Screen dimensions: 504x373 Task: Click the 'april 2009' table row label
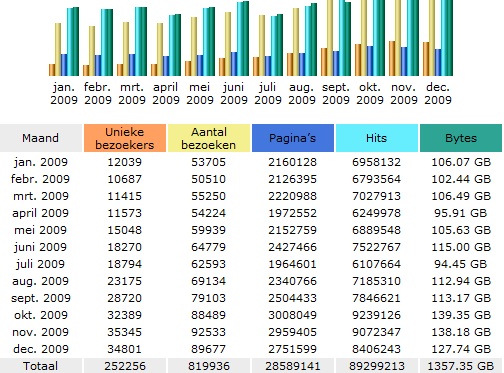click(40, 213)
